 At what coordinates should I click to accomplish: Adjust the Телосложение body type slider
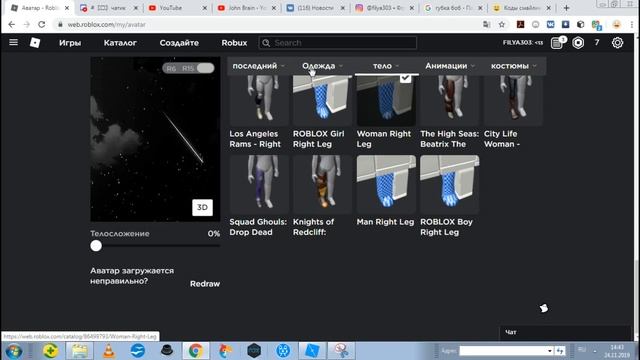[96, 246]
